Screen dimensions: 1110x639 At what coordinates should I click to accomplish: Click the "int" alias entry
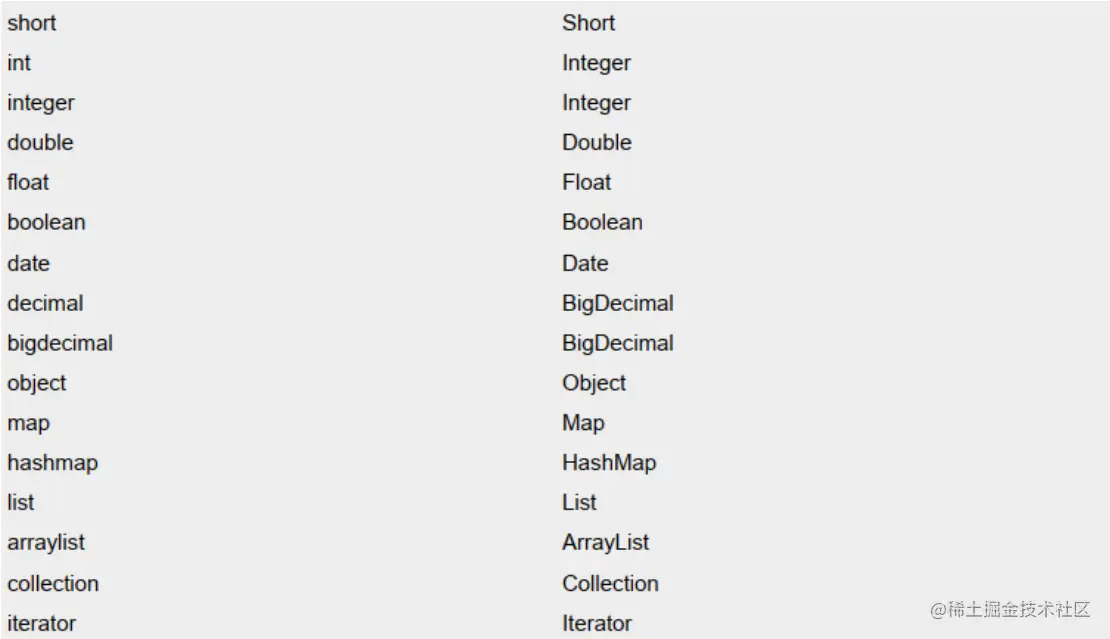(x=19, y=63)
